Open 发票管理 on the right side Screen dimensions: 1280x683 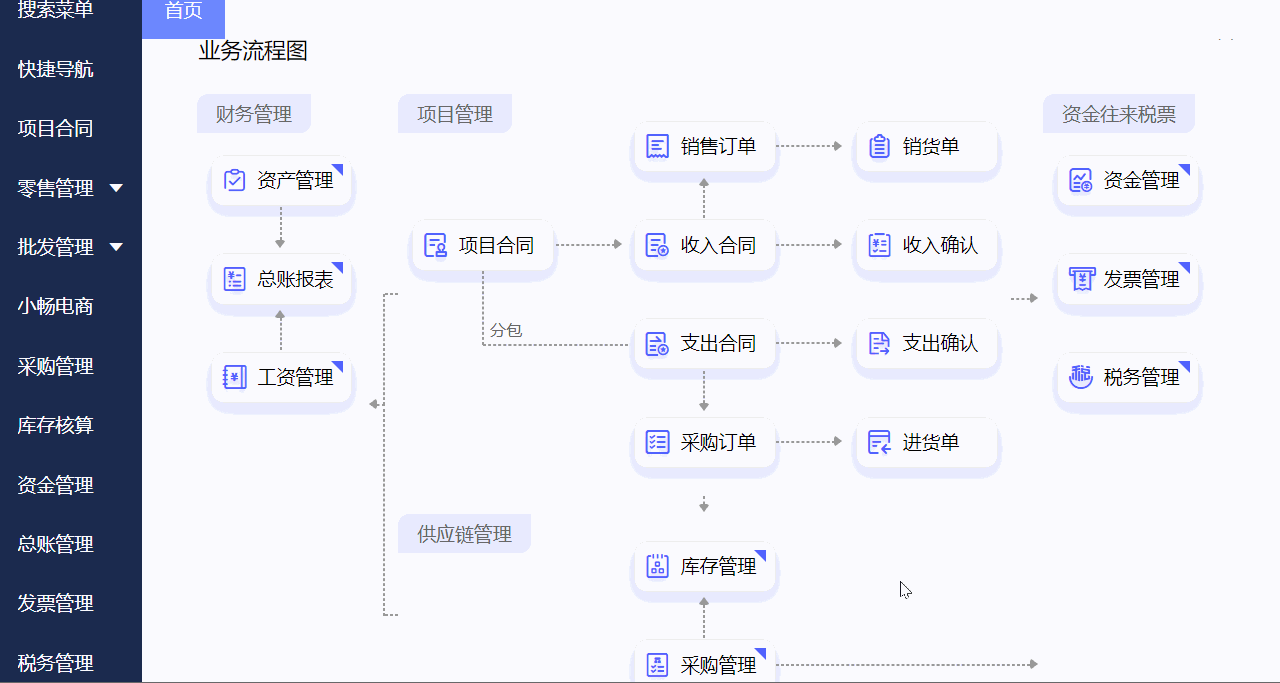[1080, 280]
